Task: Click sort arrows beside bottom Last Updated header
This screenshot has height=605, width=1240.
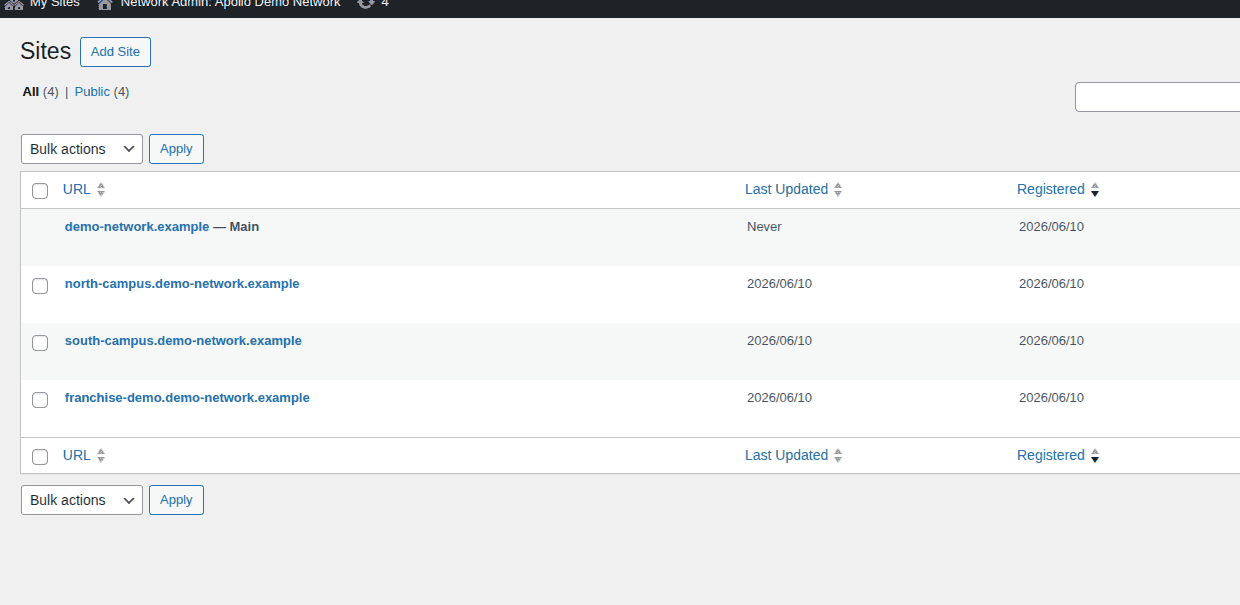Action: [x=838, y=455]
